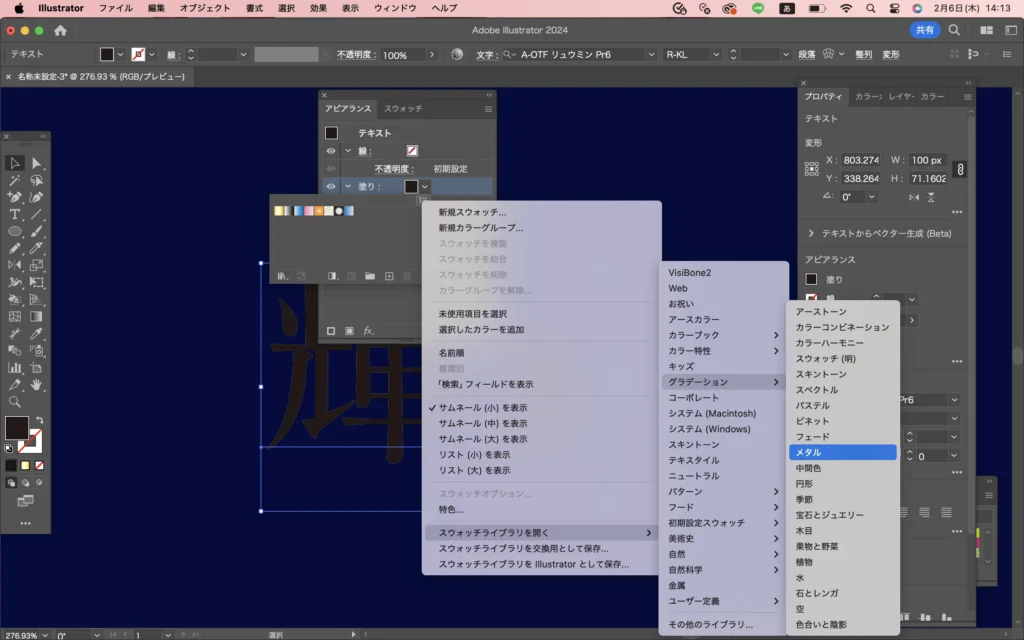This screenshot has height=640, width=1024.
Task: Click the Ellipse shape tool
Action: (15, 231)
